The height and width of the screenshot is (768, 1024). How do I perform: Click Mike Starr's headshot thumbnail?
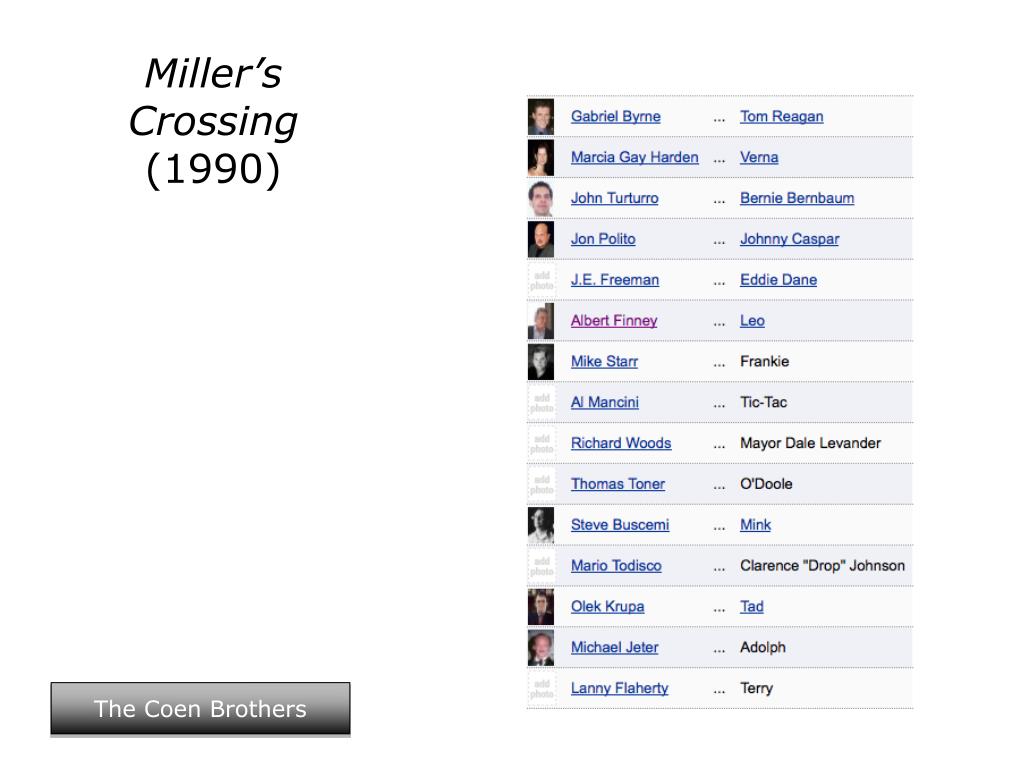coord(541,362)
